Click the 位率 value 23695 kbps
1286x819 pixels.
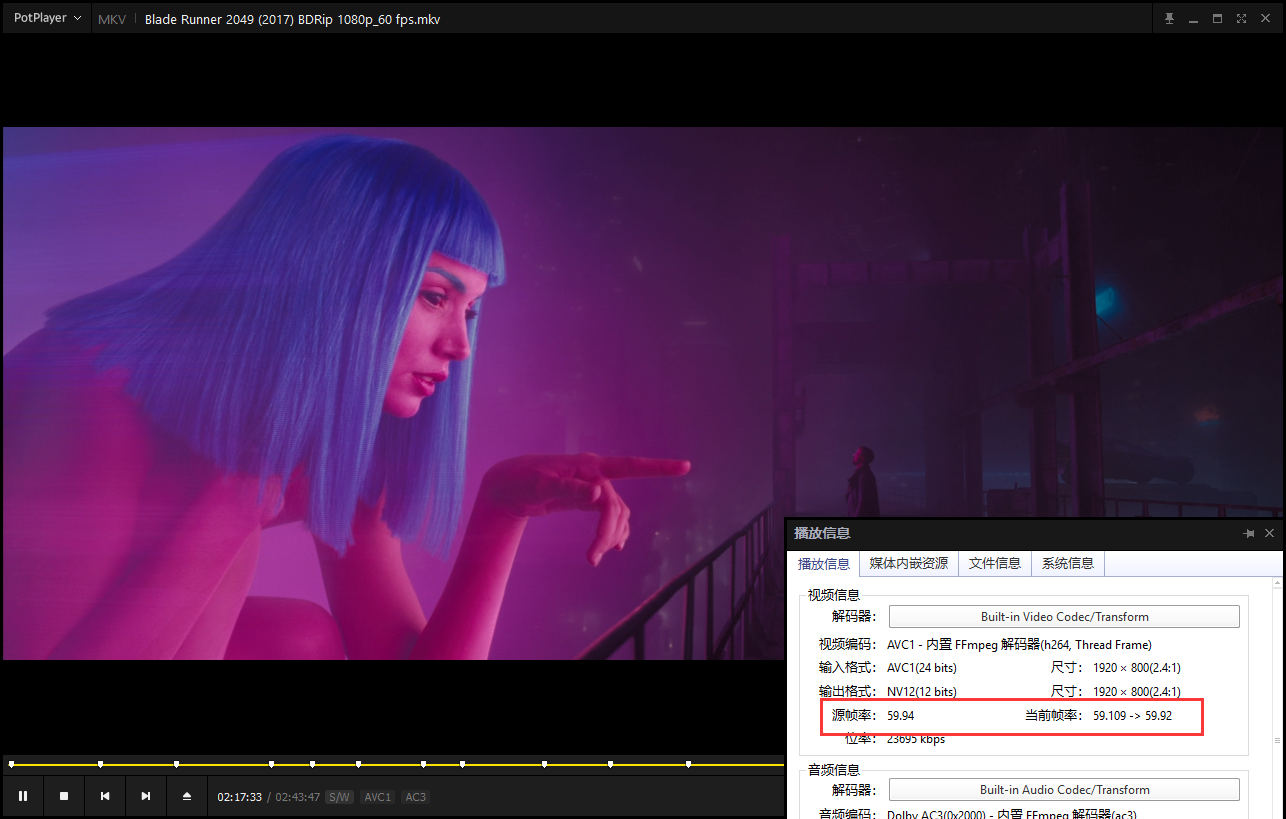tap(916, 740)
